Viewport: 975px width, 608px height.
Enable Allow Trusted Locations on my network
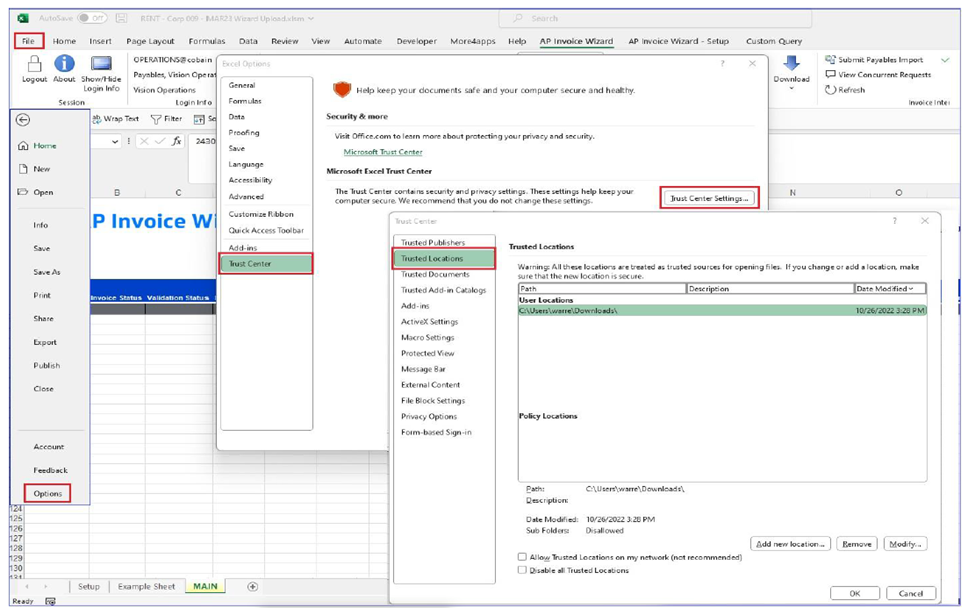tap(522, 557)
